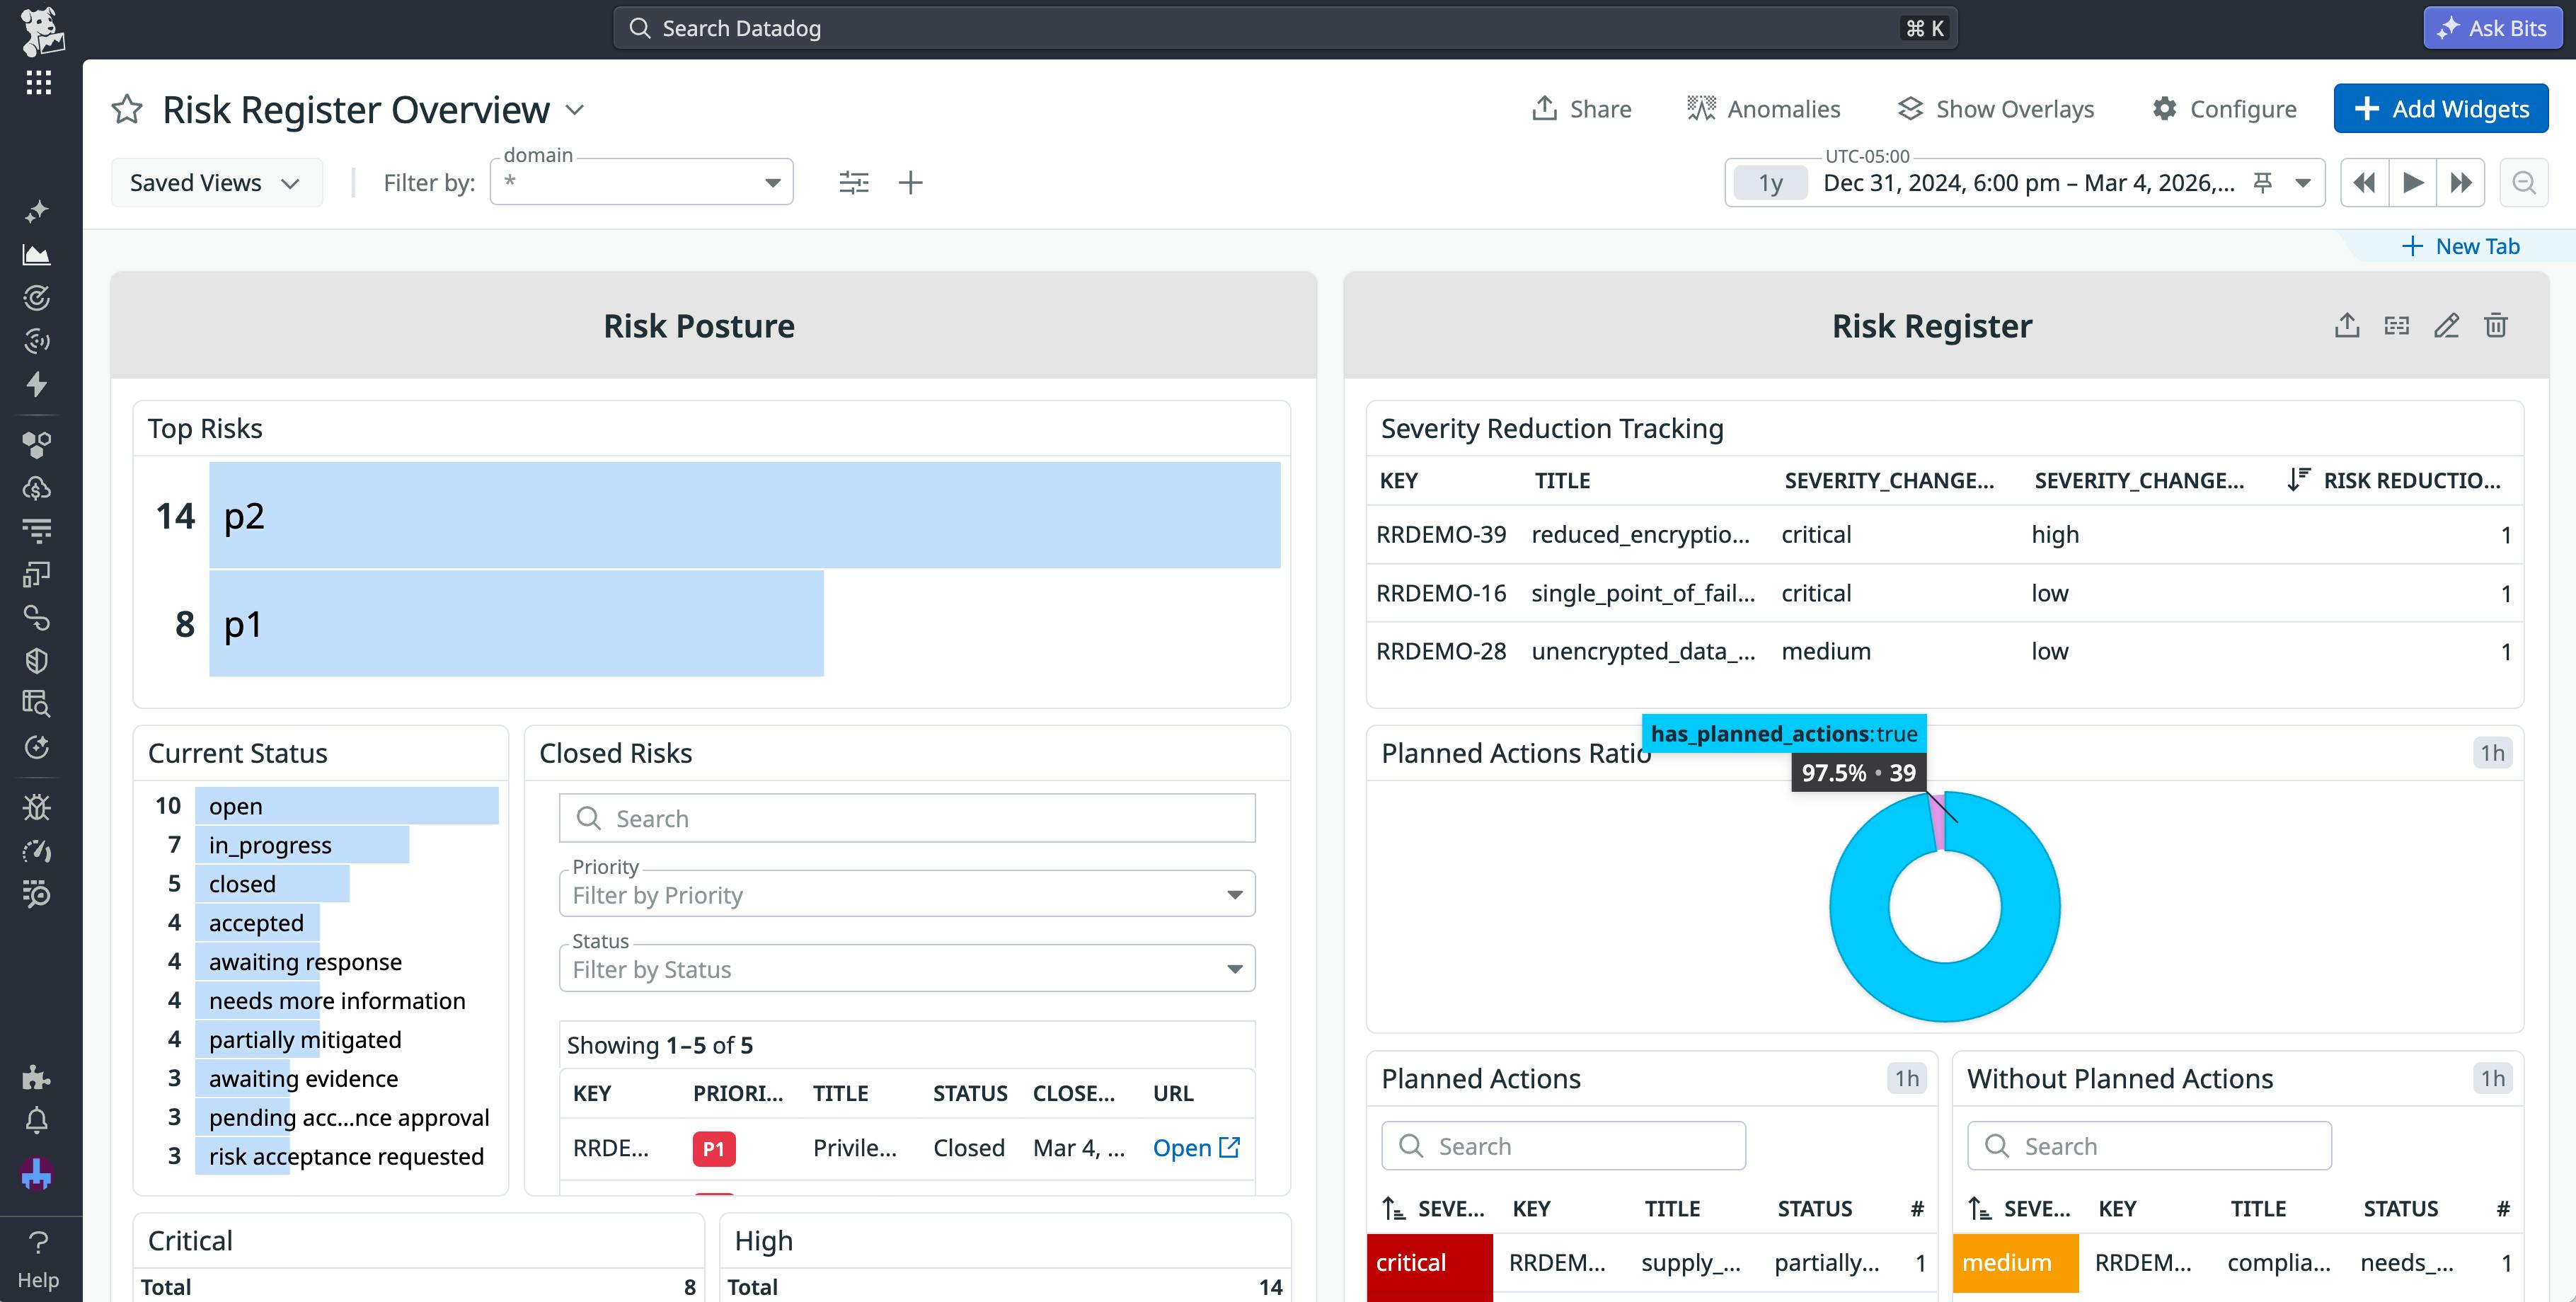Open the Anomalies menu
Image resolution: width=2576 pixels, height=1302 pixels.
[x=1762, y=108]
